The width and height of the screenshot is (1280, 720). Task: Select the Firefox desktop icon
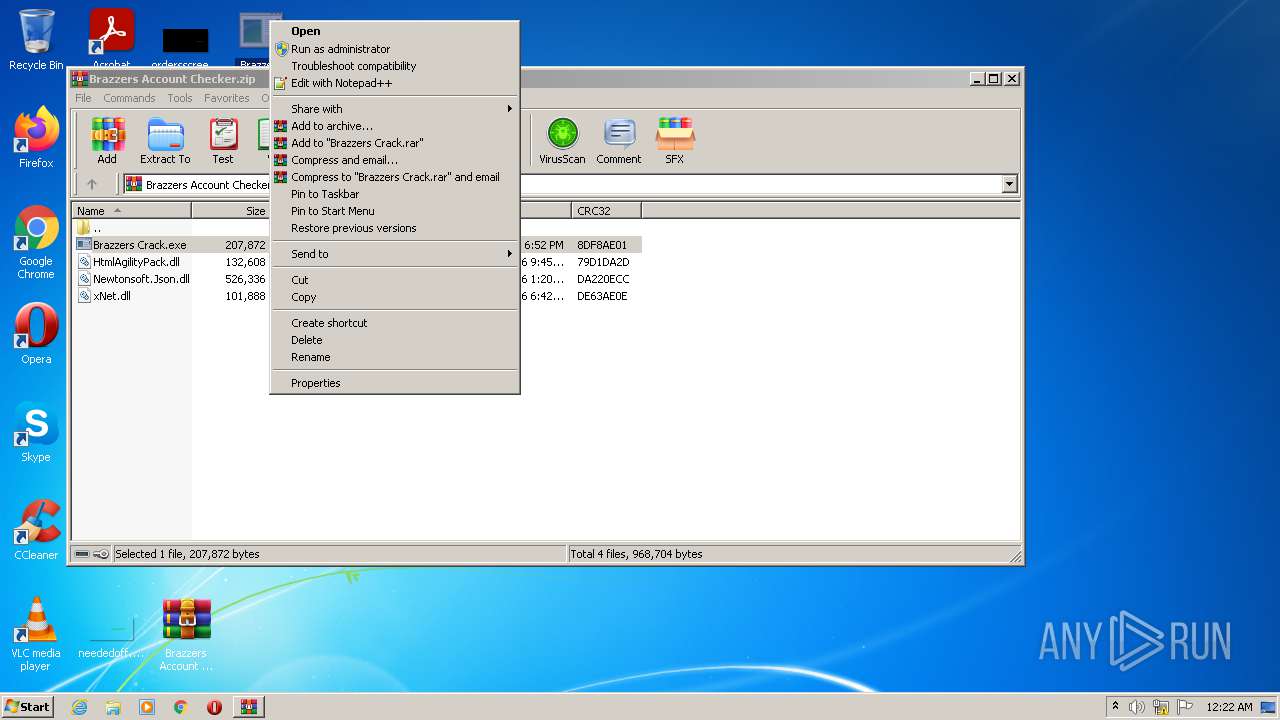pos(36,138)
